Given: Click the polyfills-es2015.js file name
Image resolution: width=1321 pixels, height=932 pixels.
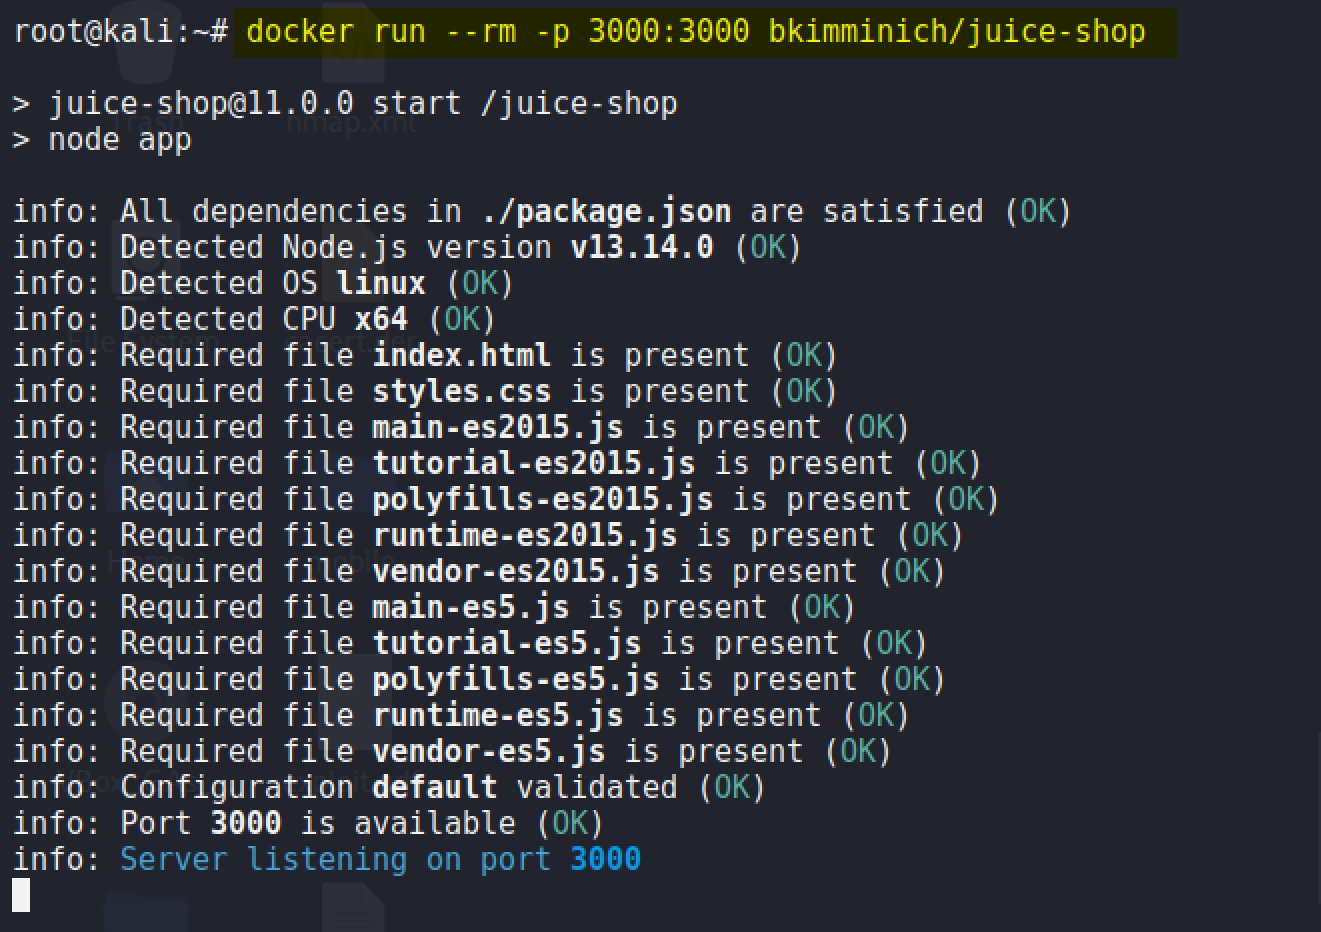Looking at the screenshot, I should 543,500.
